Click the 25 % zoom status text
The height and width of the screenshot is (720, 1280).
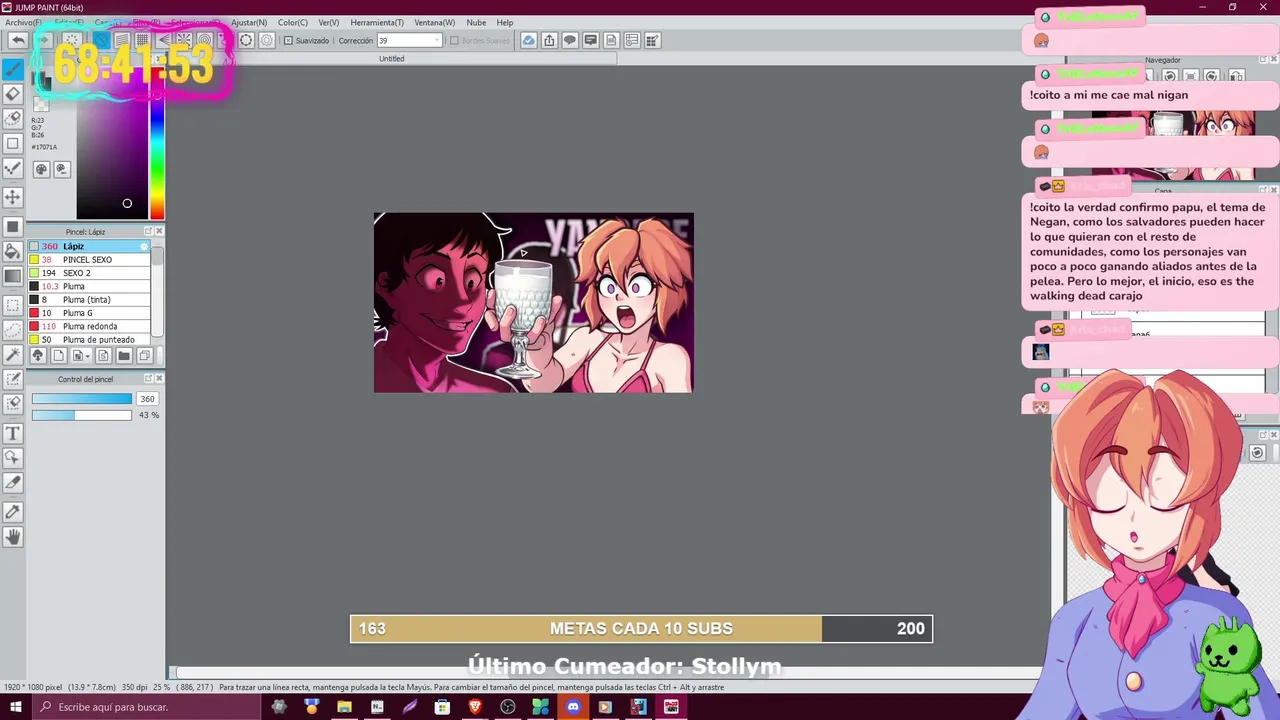[x=160, y=687]
